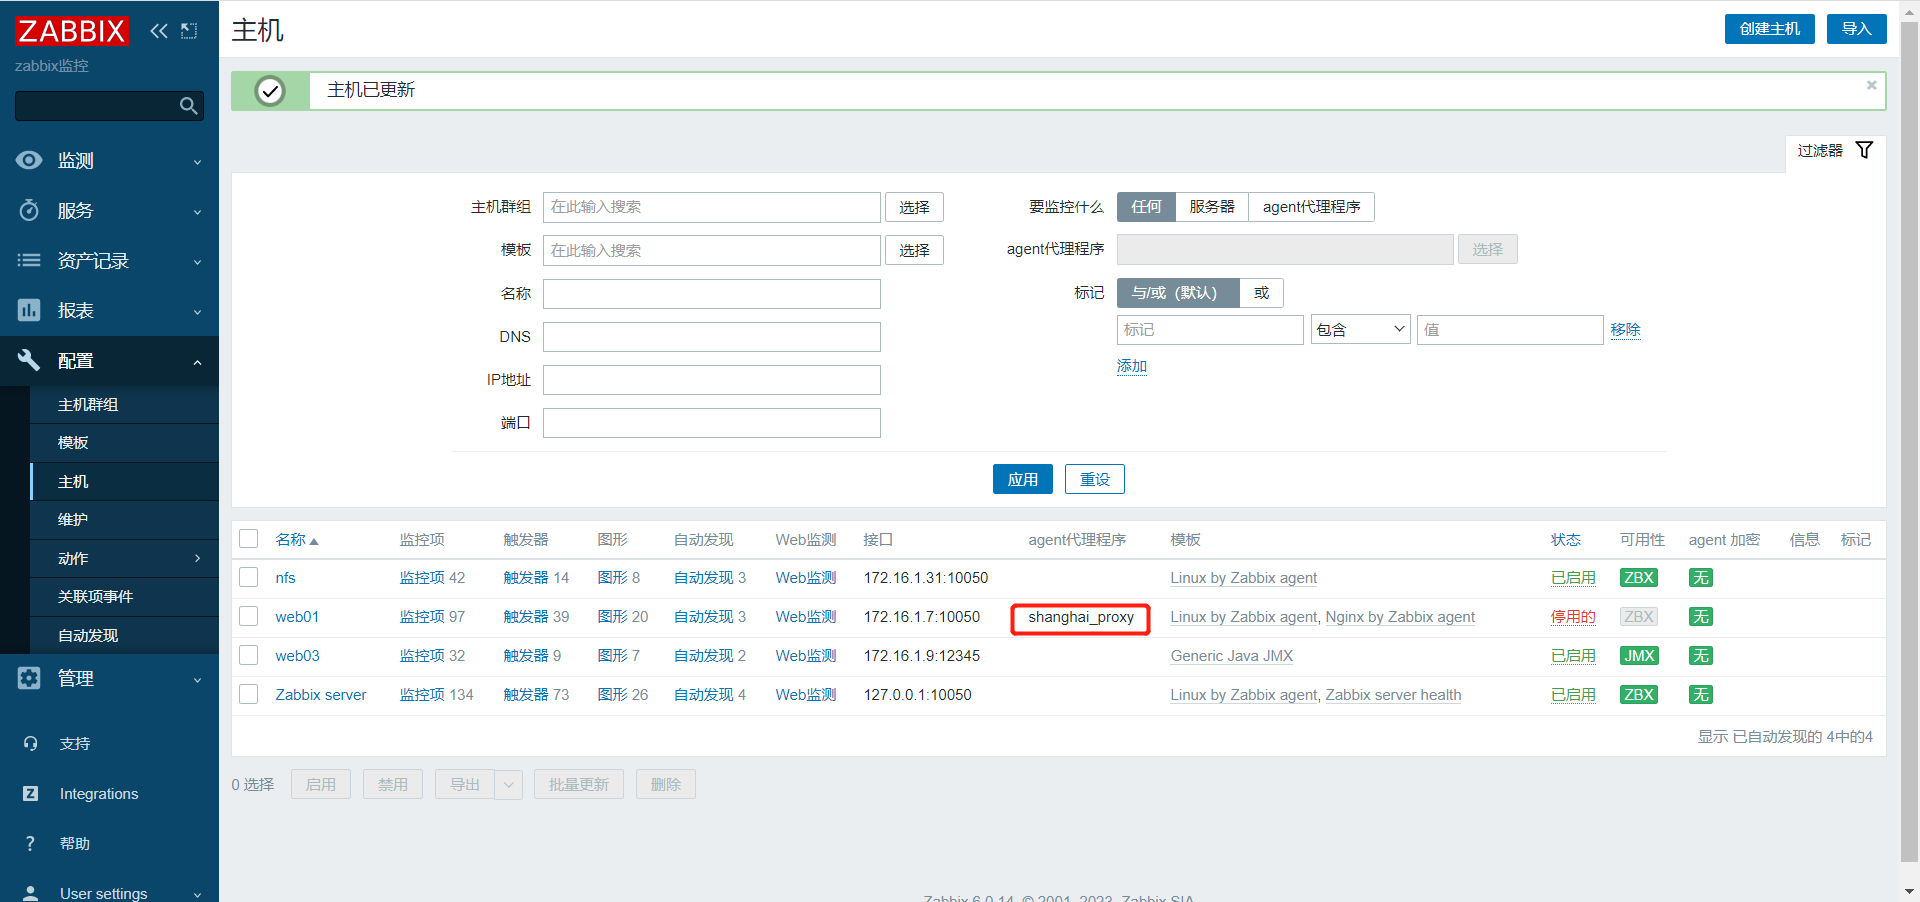Open 监控项 97 for web01

[432, 617]
